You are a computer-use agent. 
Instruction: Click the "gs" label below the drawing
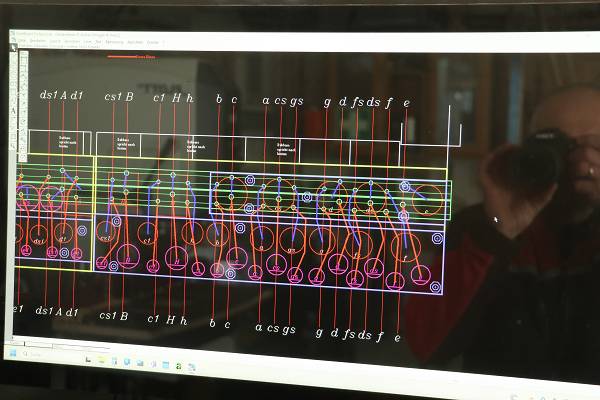[289, 329]
